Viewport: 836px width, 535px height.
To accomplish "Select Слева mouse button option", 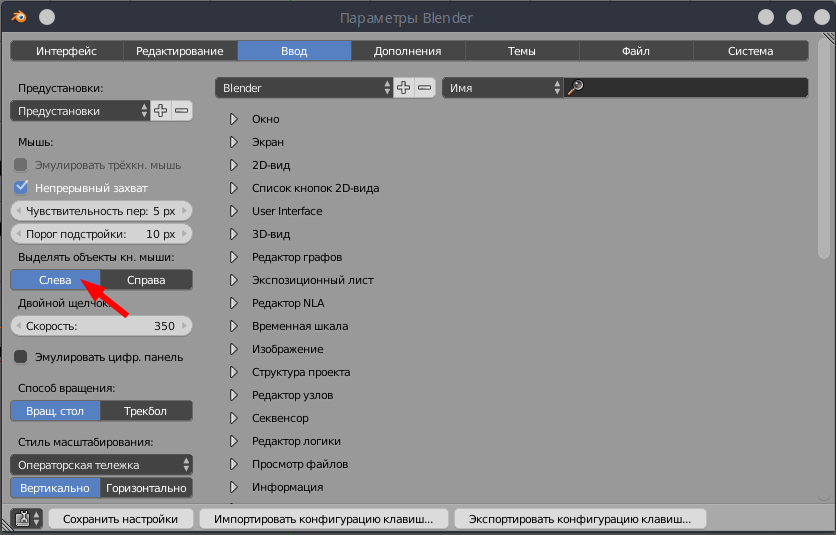I will (55, 280).
